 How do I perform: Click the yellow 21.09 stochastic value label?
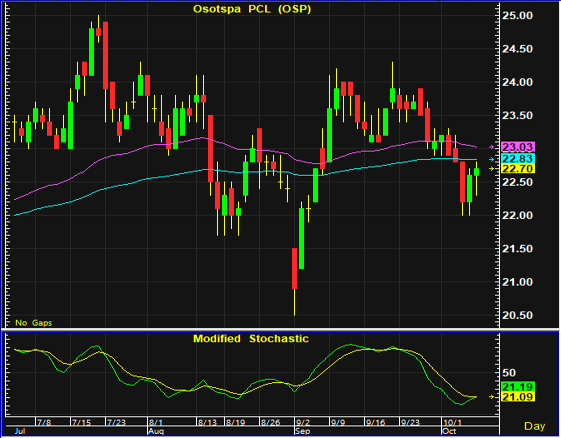[518, 396]
